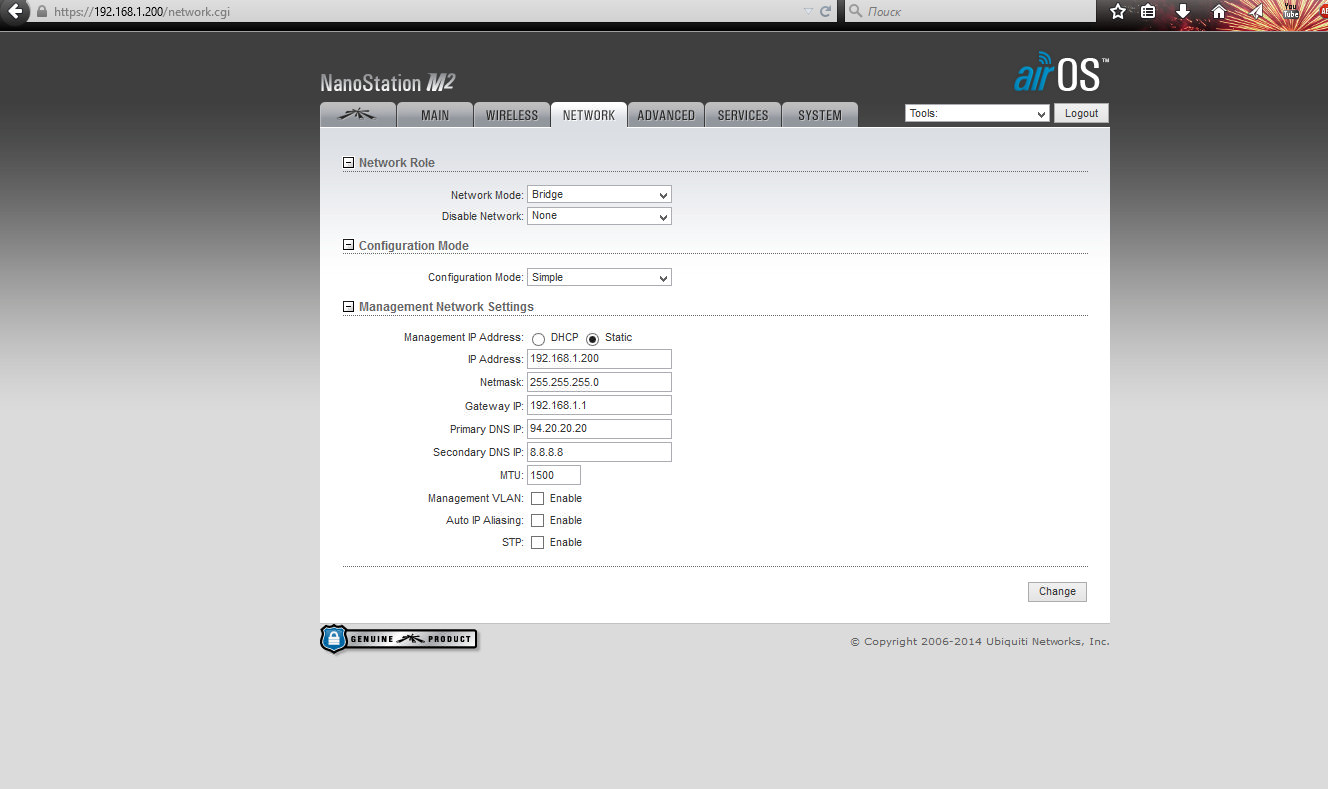Viewport: 1328px width, 789px height.
Task: Enable the Management VLAN checkbox
Action: coord(537,498)
